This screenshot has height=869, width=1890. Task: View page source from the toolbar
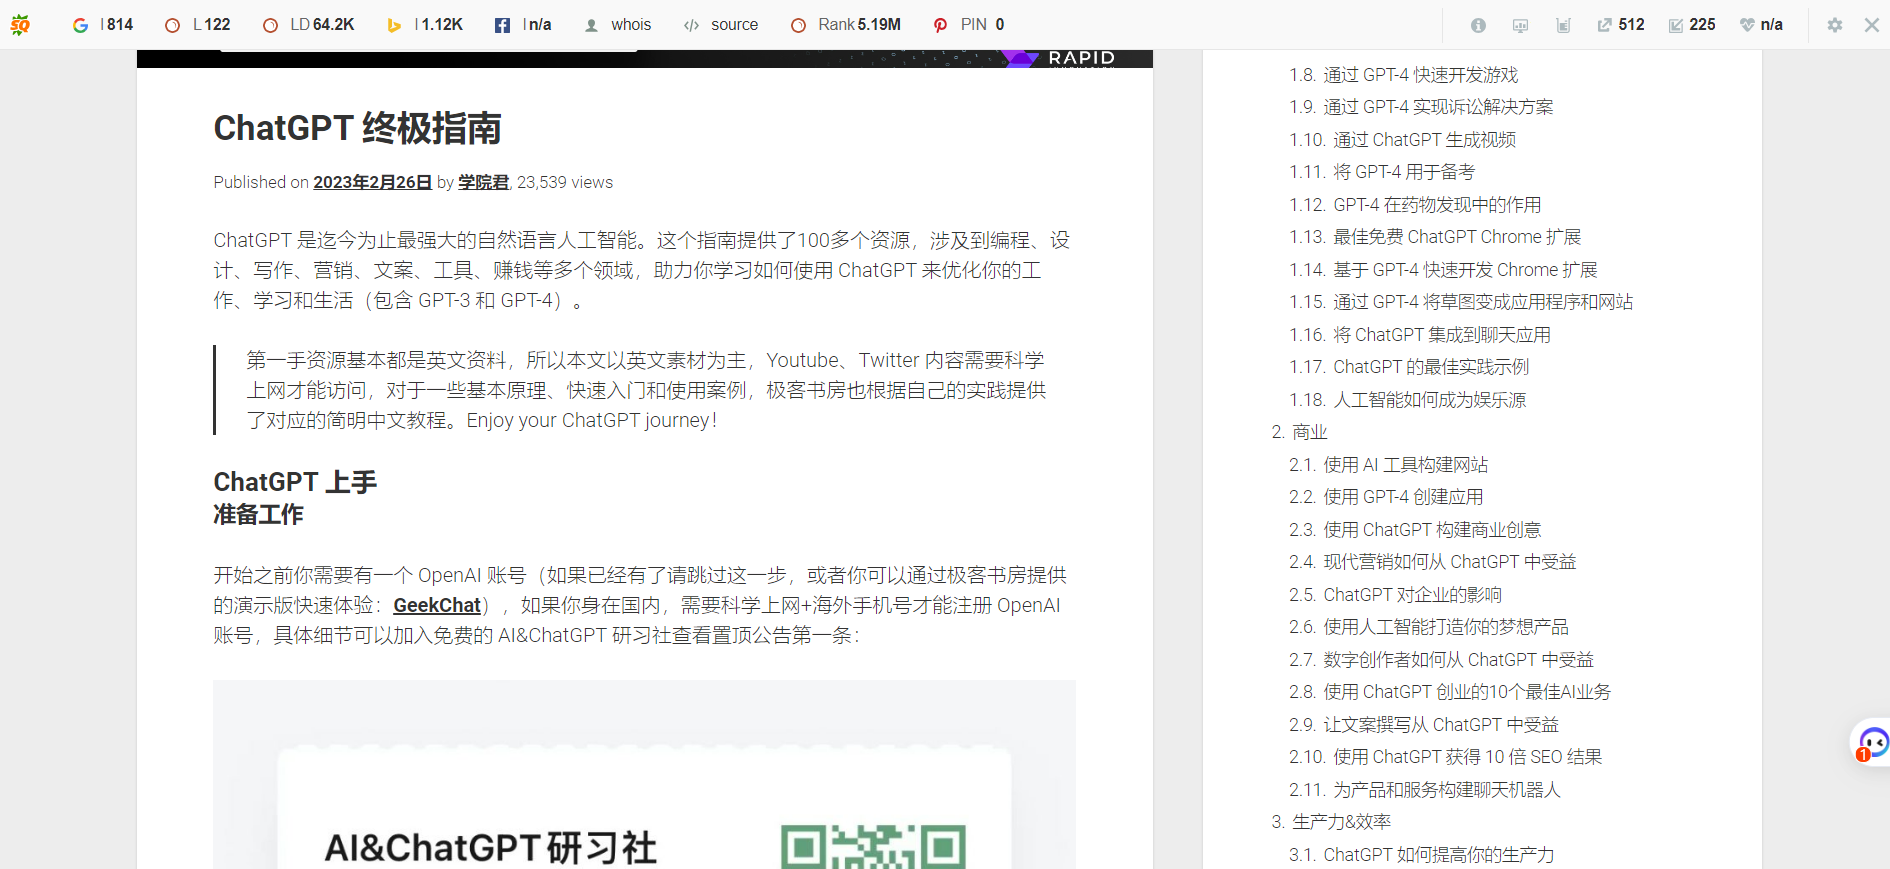[721, 25]
